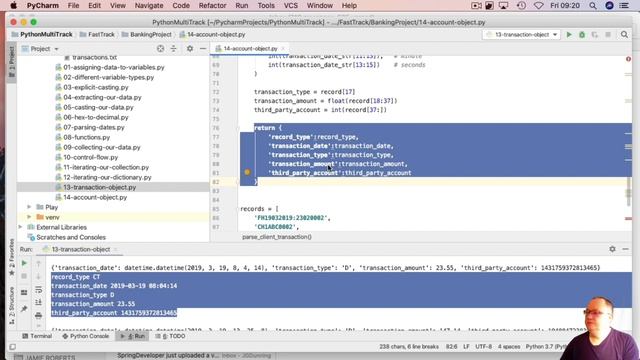Screen dimensions: 640x360
Task: Open Run panel settings gear
Action: [612, 249]
